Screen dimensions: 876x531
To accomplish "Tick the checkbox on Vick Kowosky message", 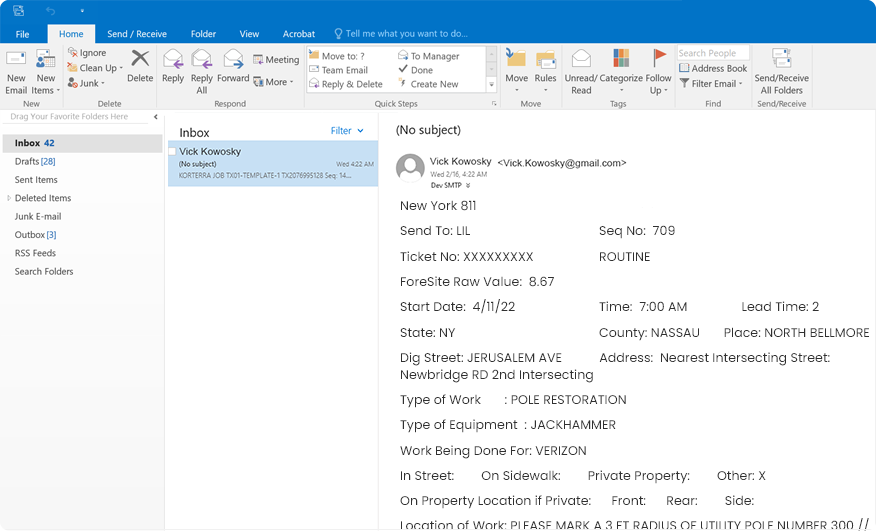I will coord(173,151).
